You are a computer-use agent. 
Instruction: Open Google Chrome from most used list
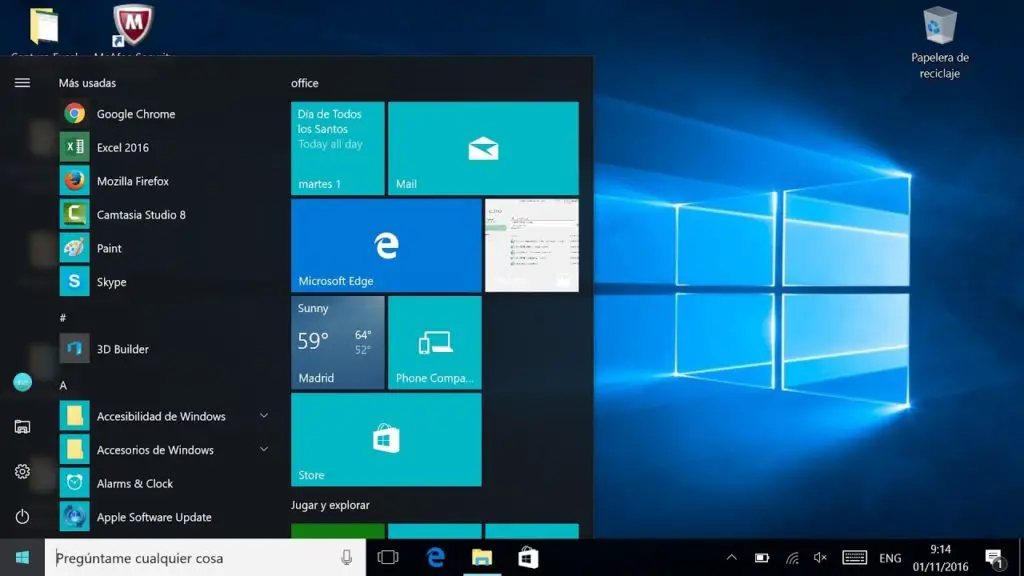[135, 114]
